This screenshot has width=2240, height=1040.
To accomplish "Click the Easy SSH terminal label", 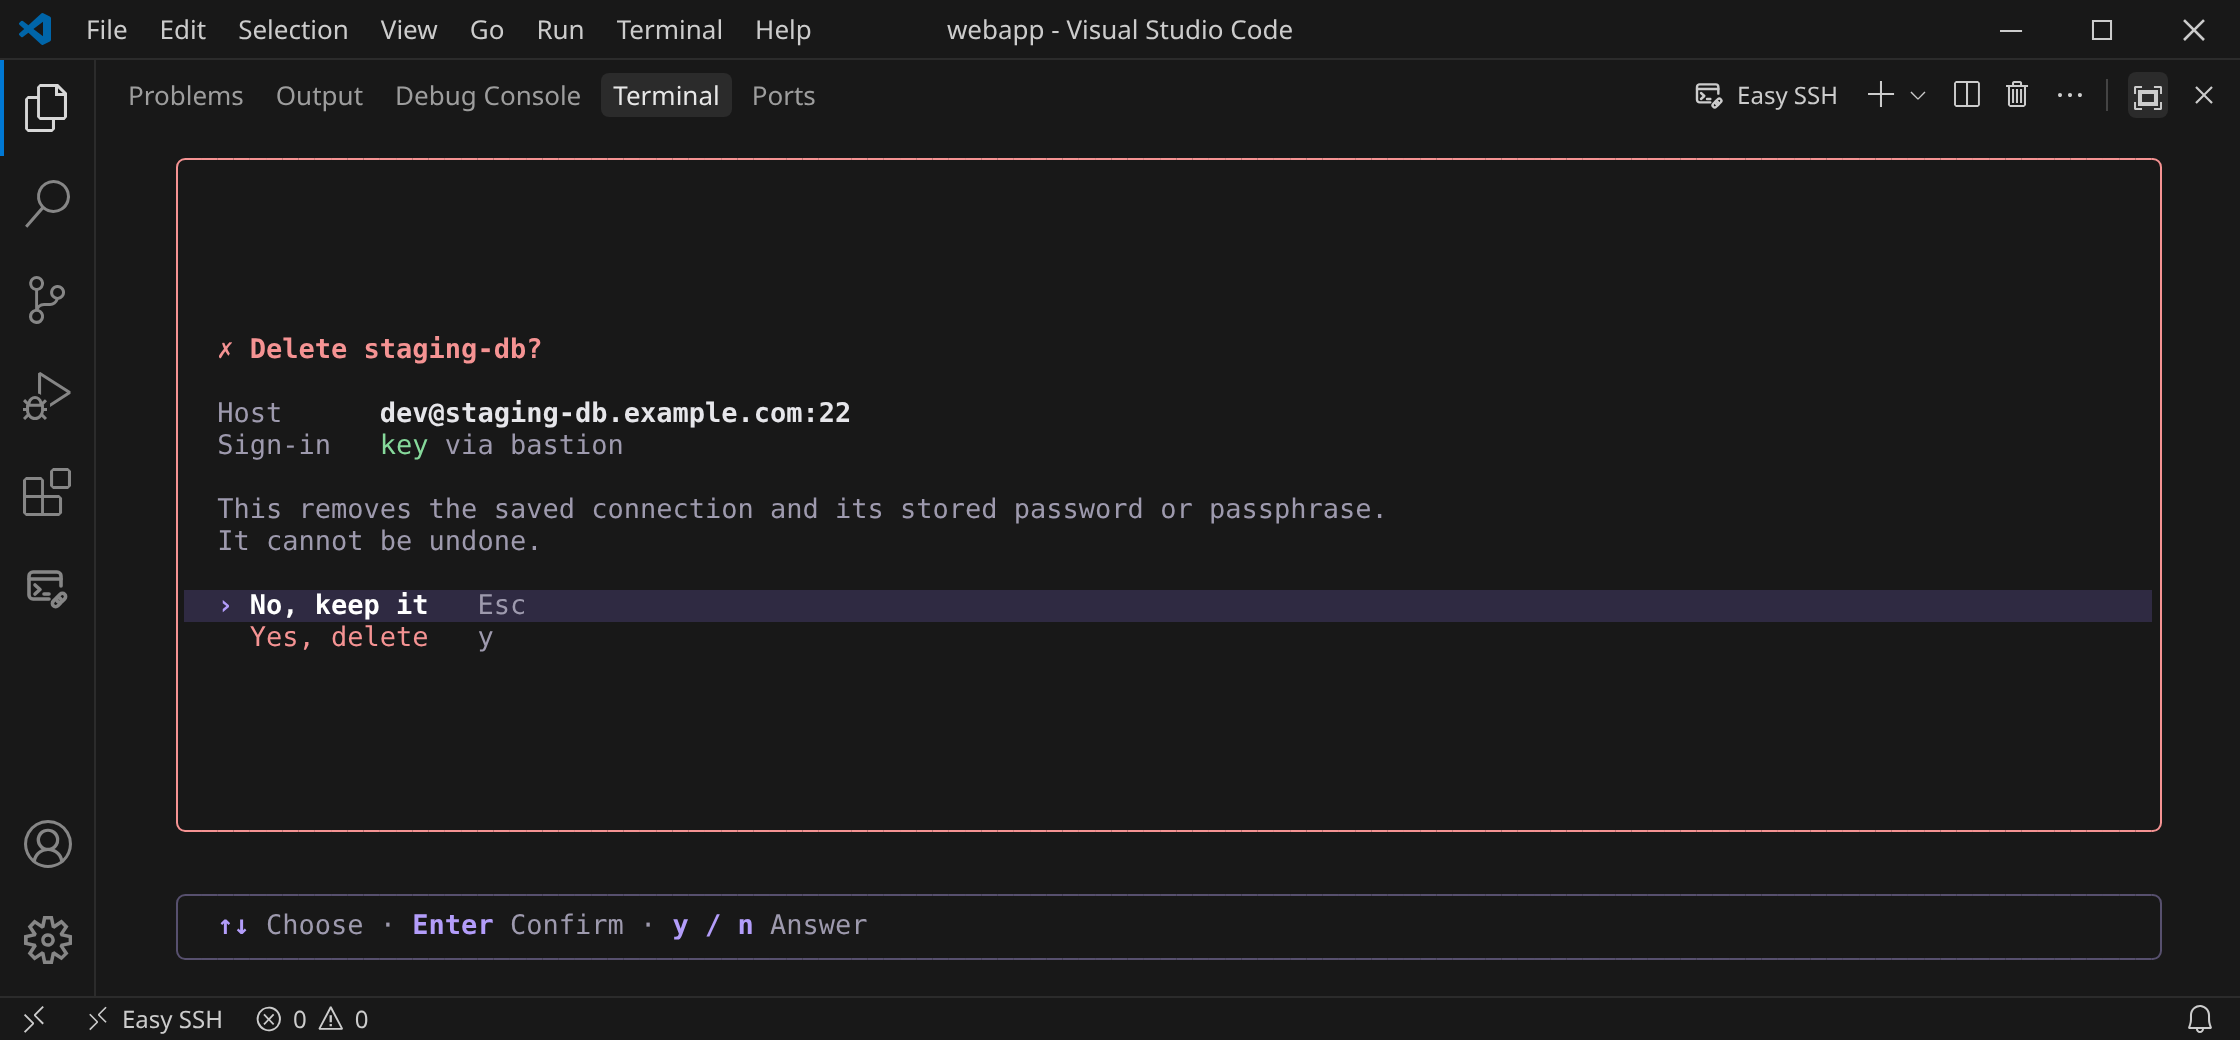I will (1766, 95).
